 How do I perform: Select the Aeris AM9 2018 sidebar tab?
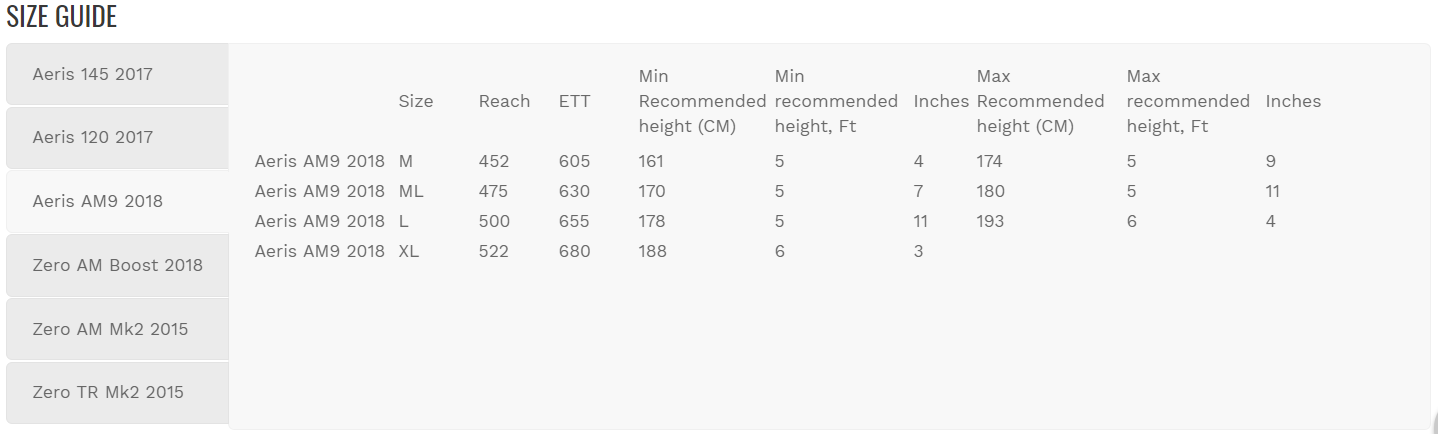click(x=97, y=201)
